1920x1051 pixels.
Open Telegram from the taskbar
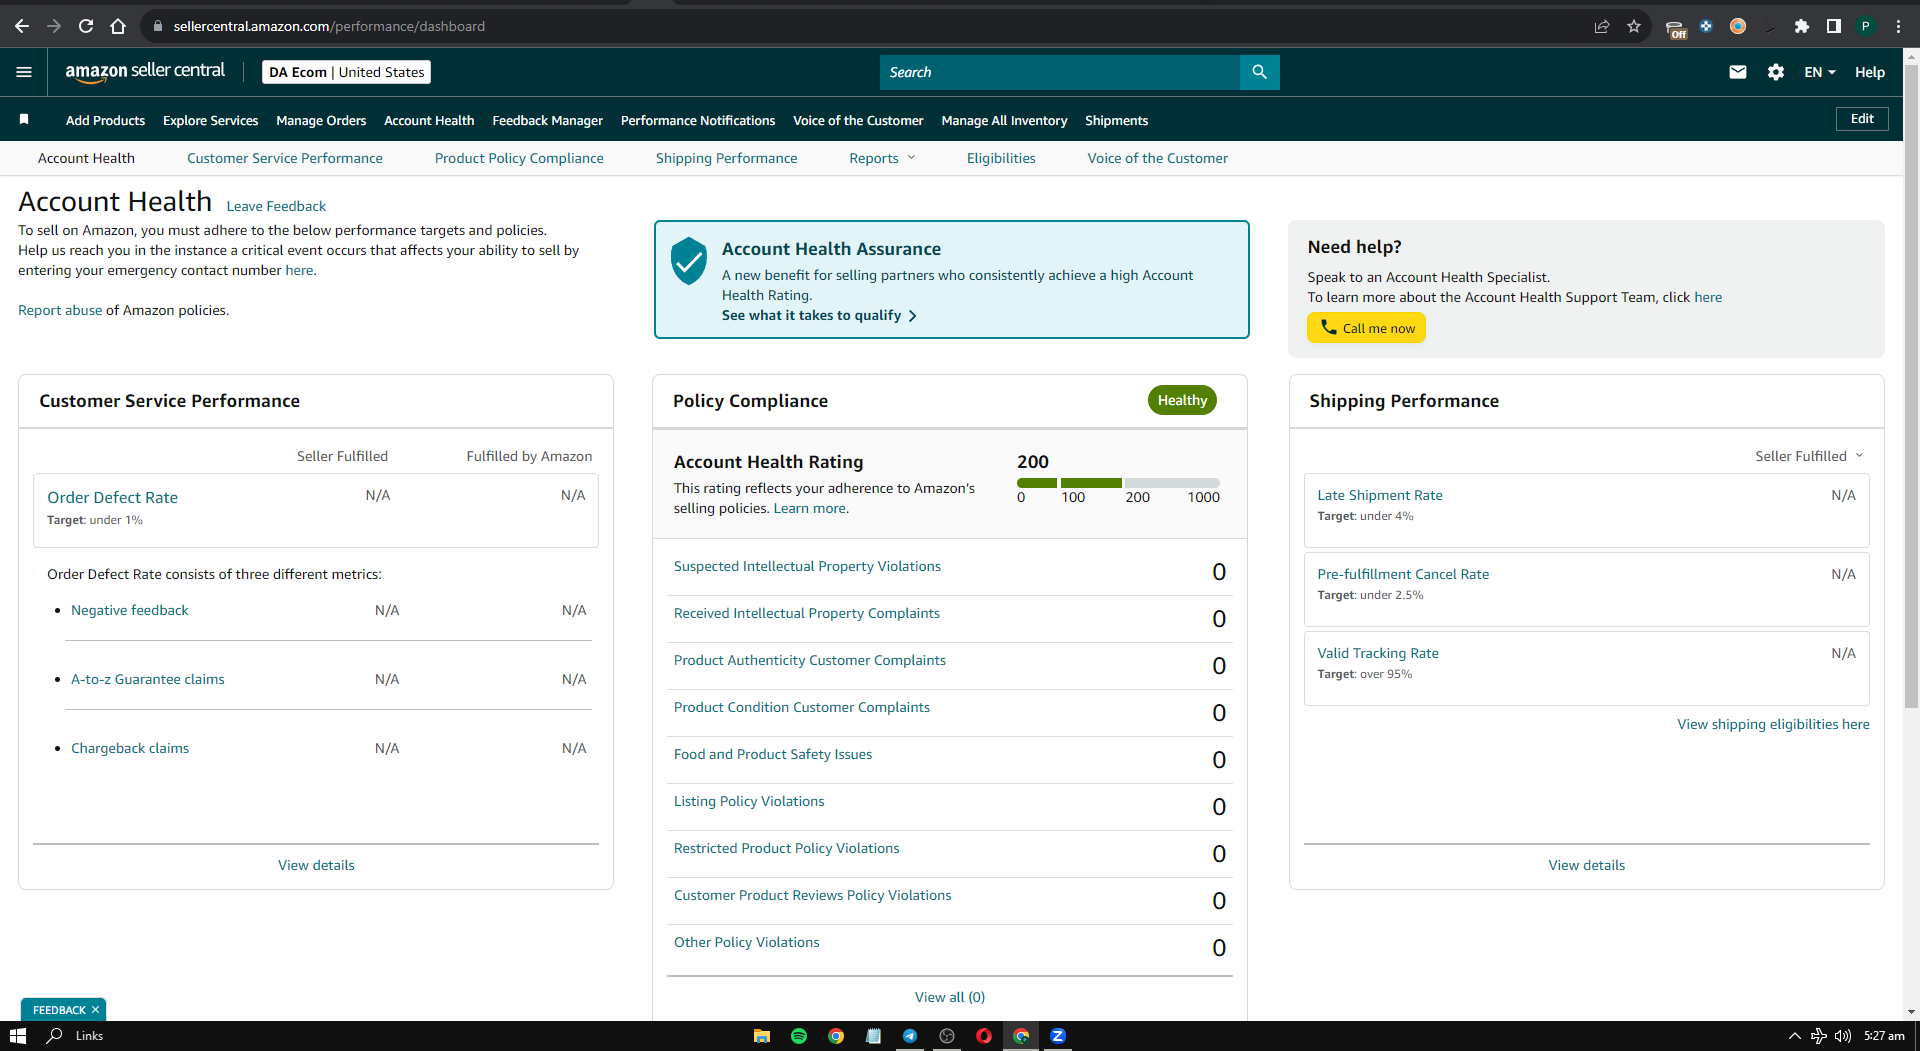pos(910,1036)
